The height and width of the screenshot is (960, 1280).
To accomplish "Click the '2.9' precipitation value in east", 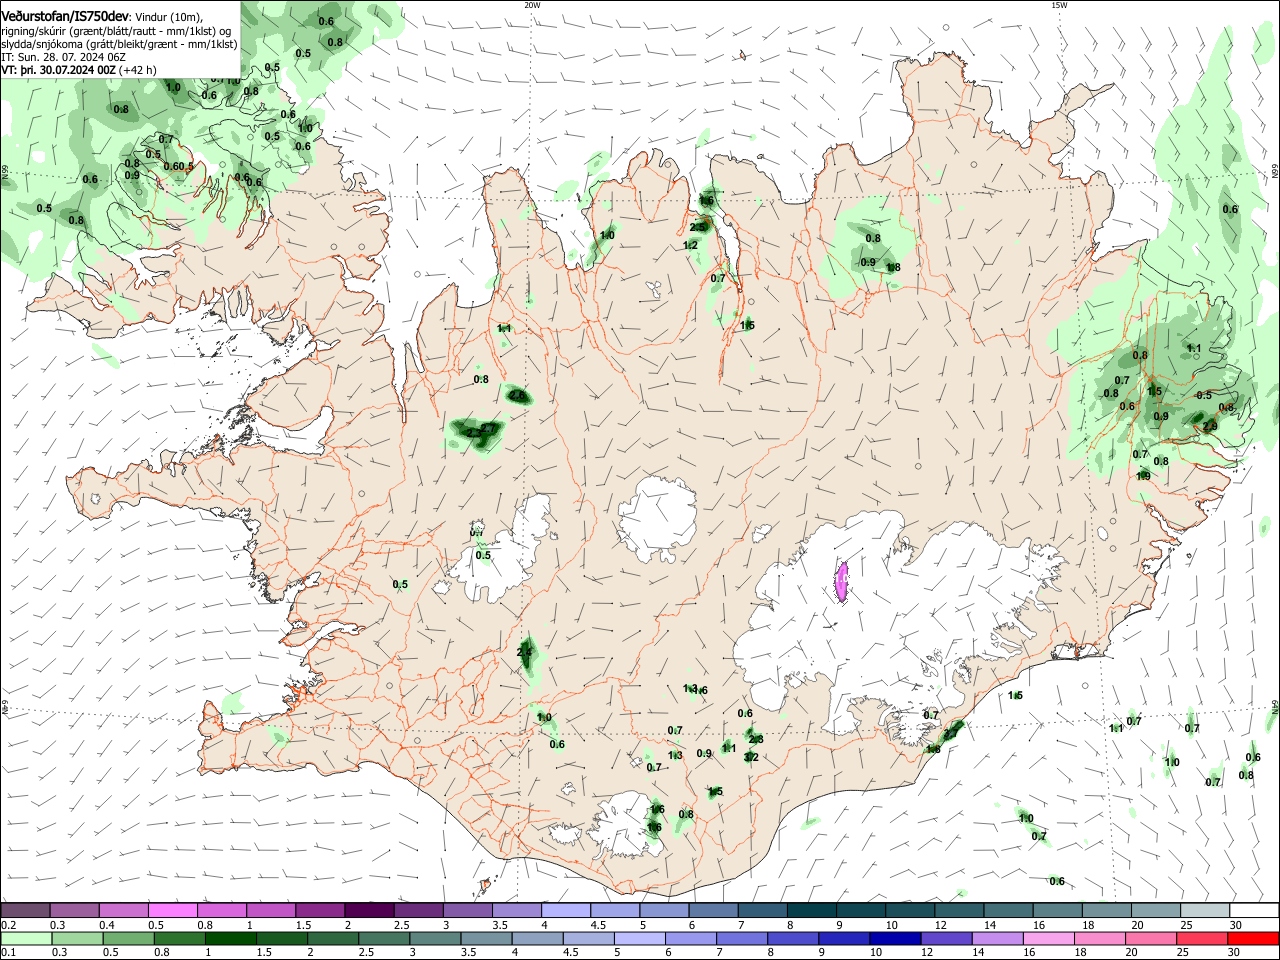I will pyautogui.click(x=1210, y=426).
